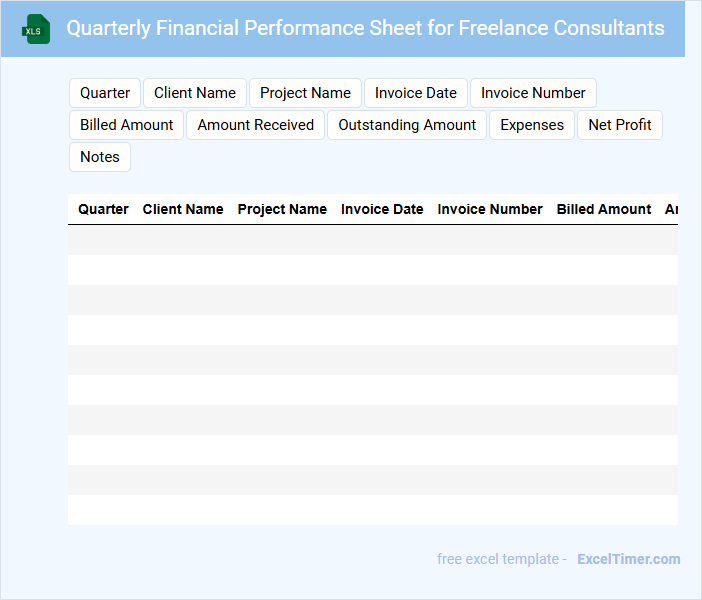Click the Client Name column header

click(183, 210)
